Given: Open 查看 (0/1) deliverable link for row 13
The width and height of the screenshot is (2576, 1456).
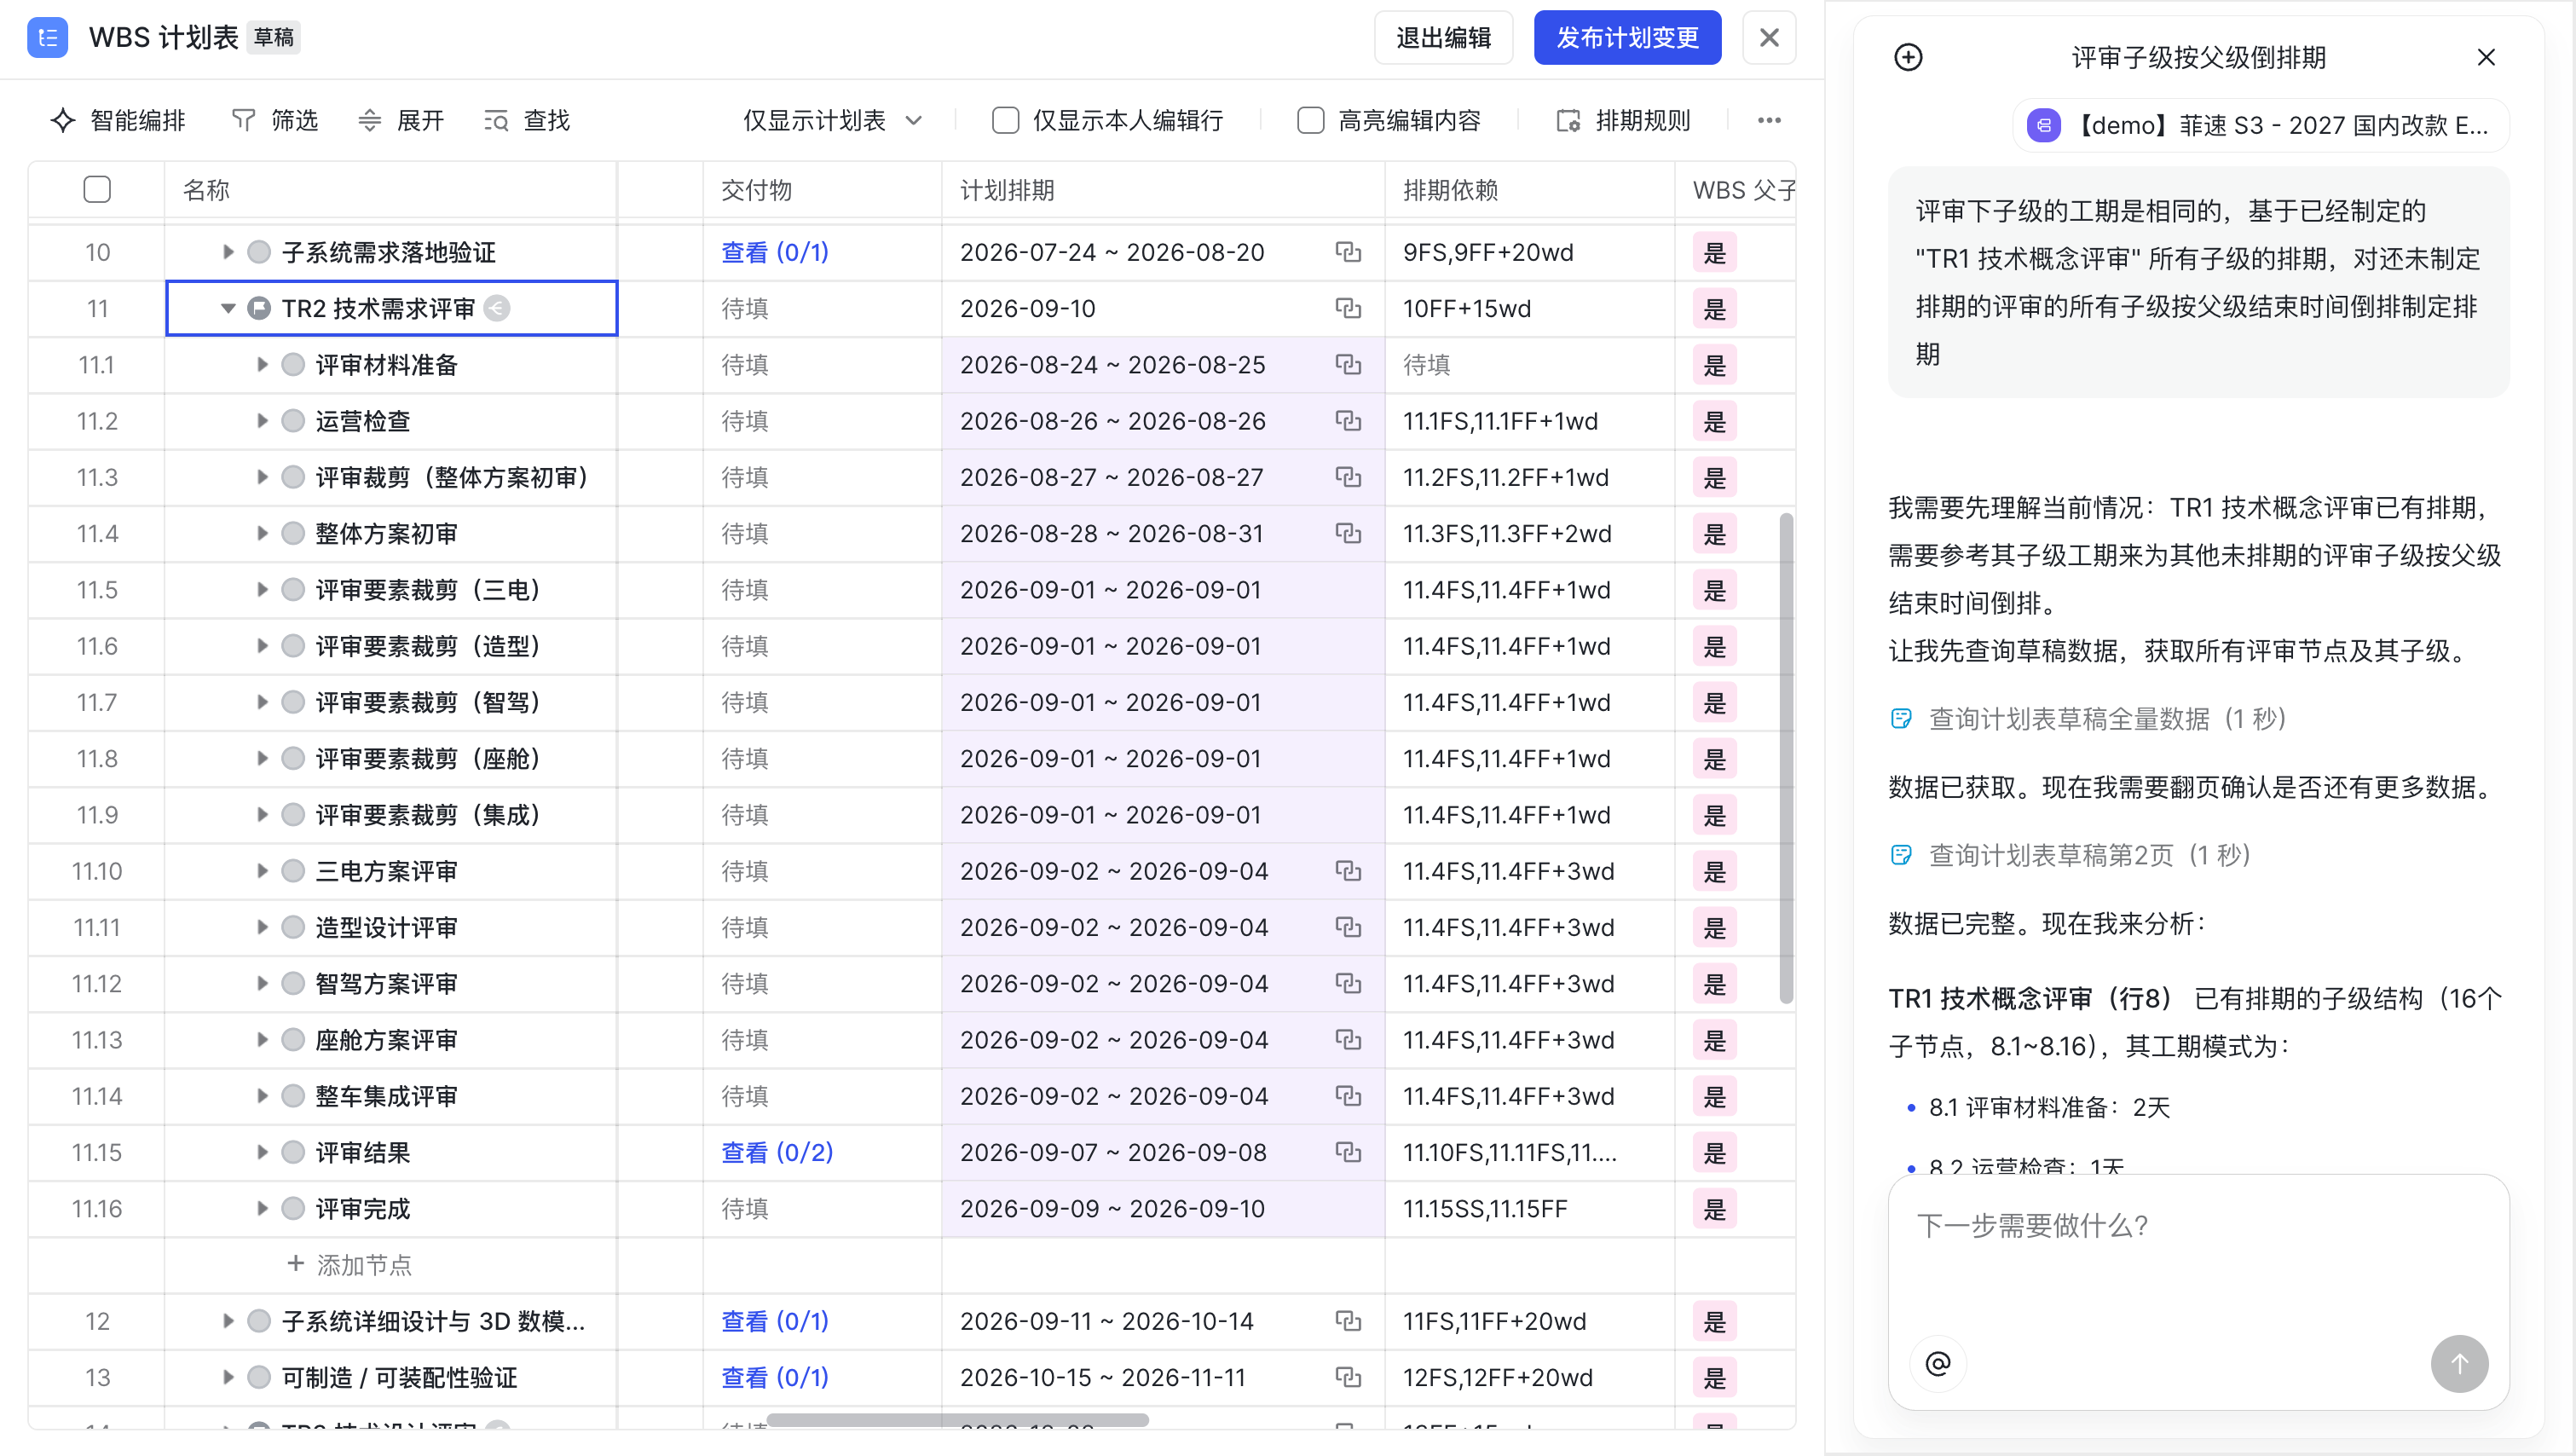Looking at the screenshot, I should (775, 1377).
